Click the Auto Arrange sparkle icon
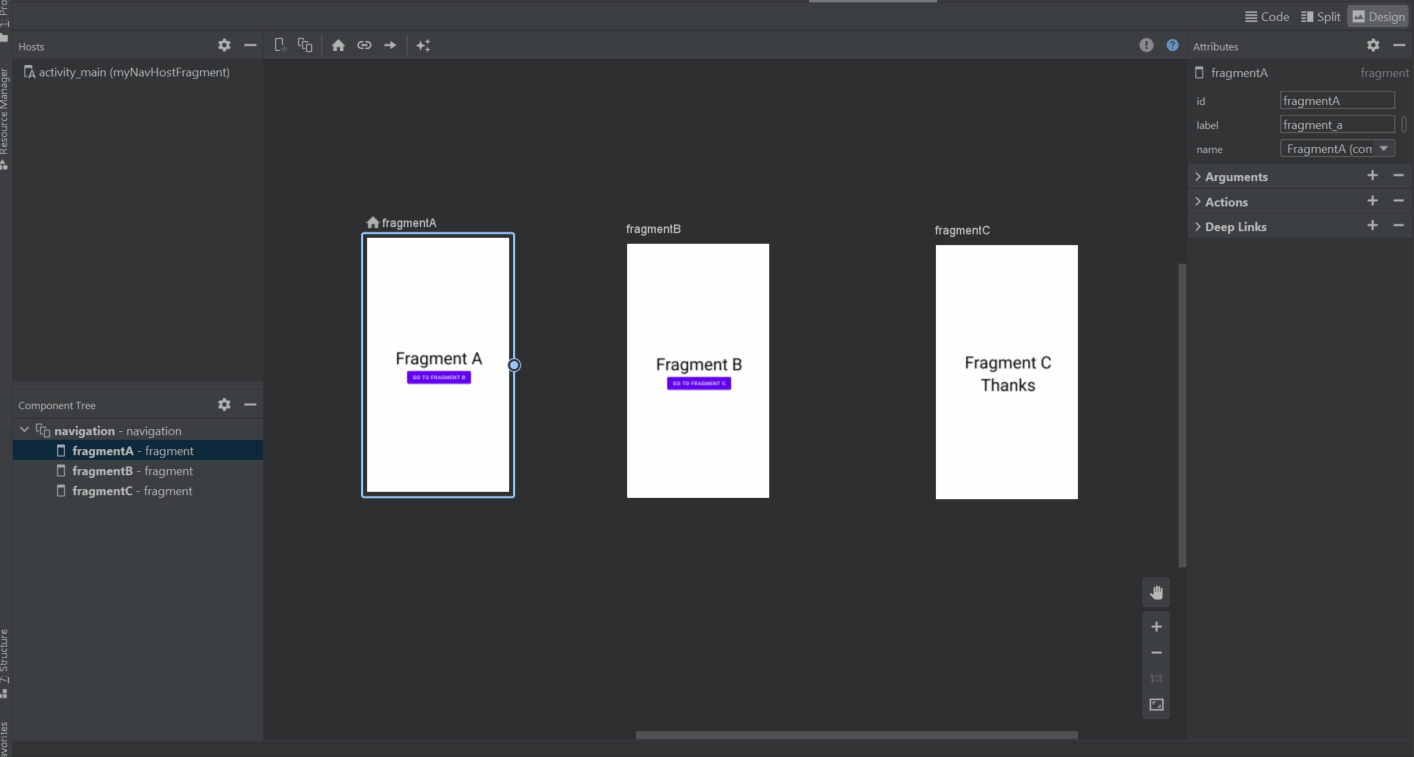Image resolution: width=1414 pixels, height=757 pixels. pyautogui.click(x=423, y=45)
